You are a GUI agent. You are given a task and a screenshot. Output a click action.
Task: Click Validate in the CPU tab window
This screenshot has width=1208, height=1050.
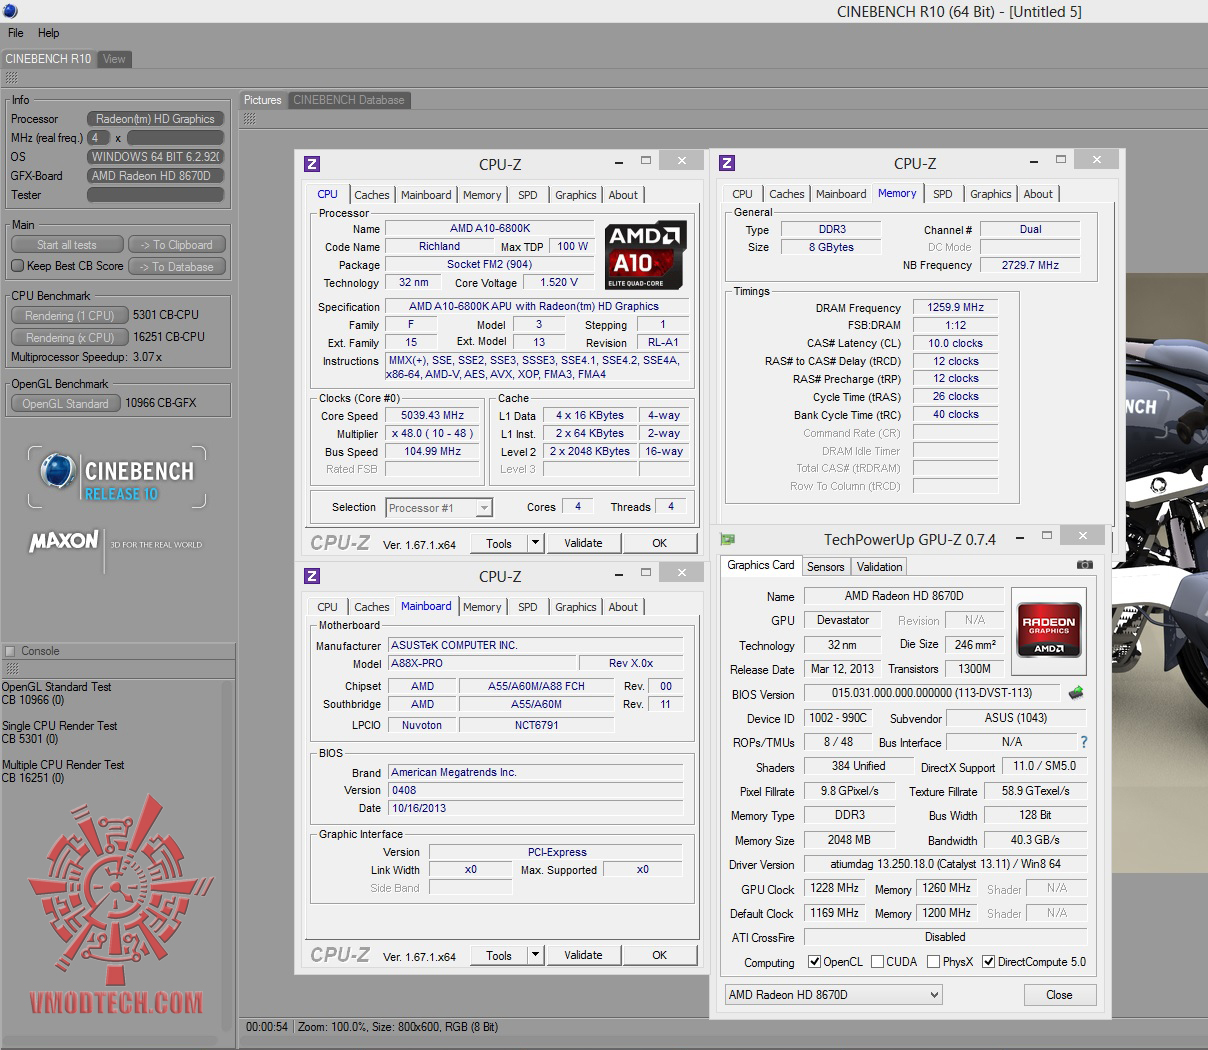583,543
